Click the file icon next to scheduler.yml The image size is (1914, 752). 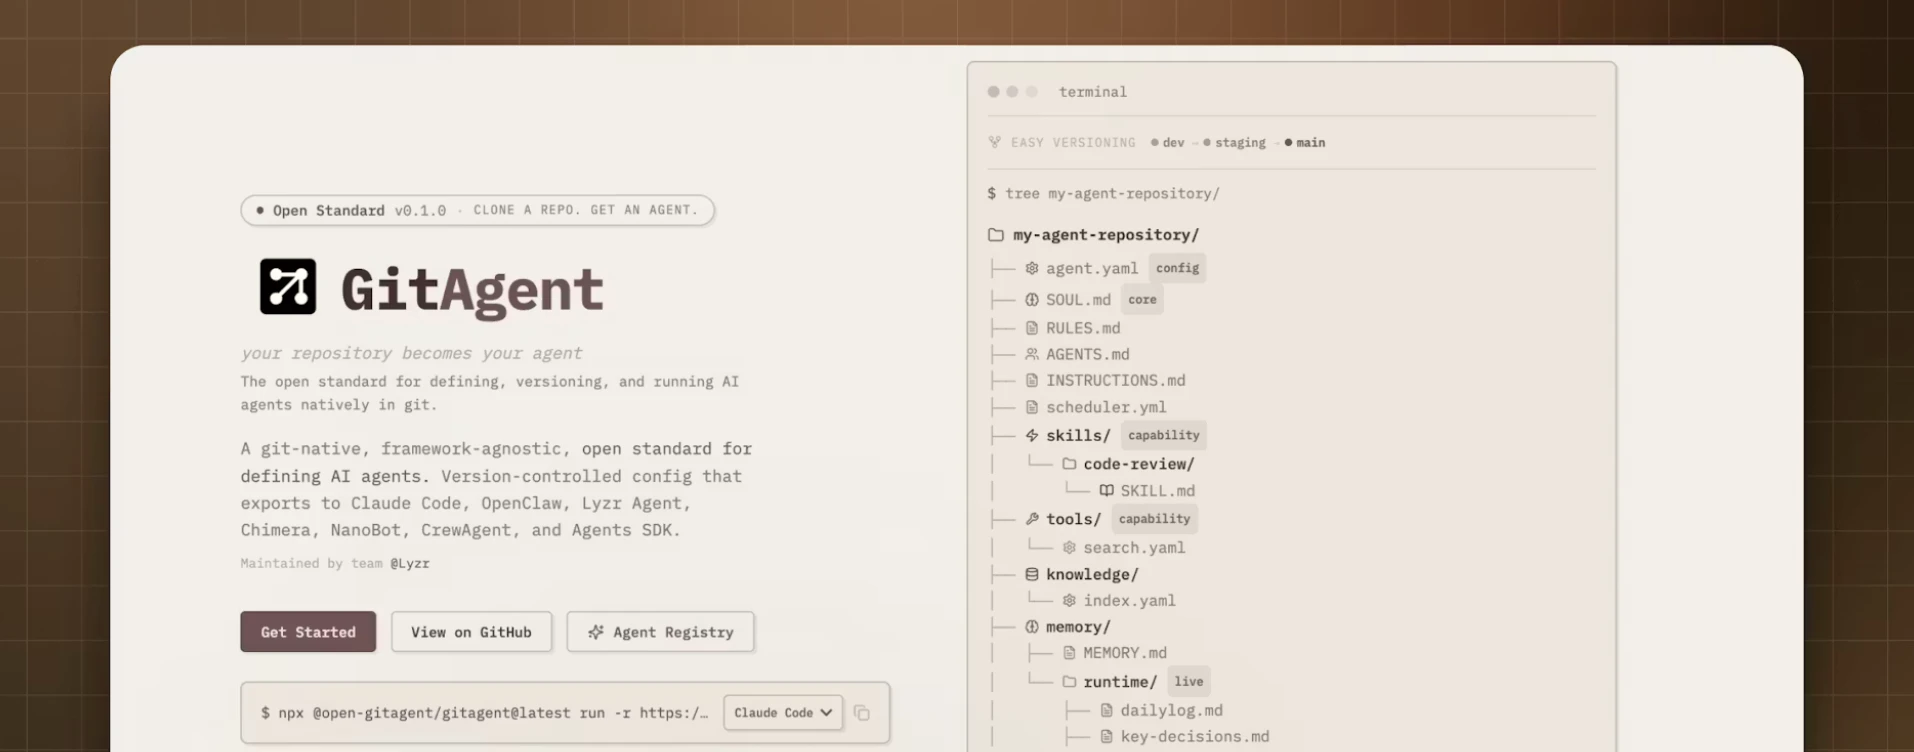coord(1032,407)
